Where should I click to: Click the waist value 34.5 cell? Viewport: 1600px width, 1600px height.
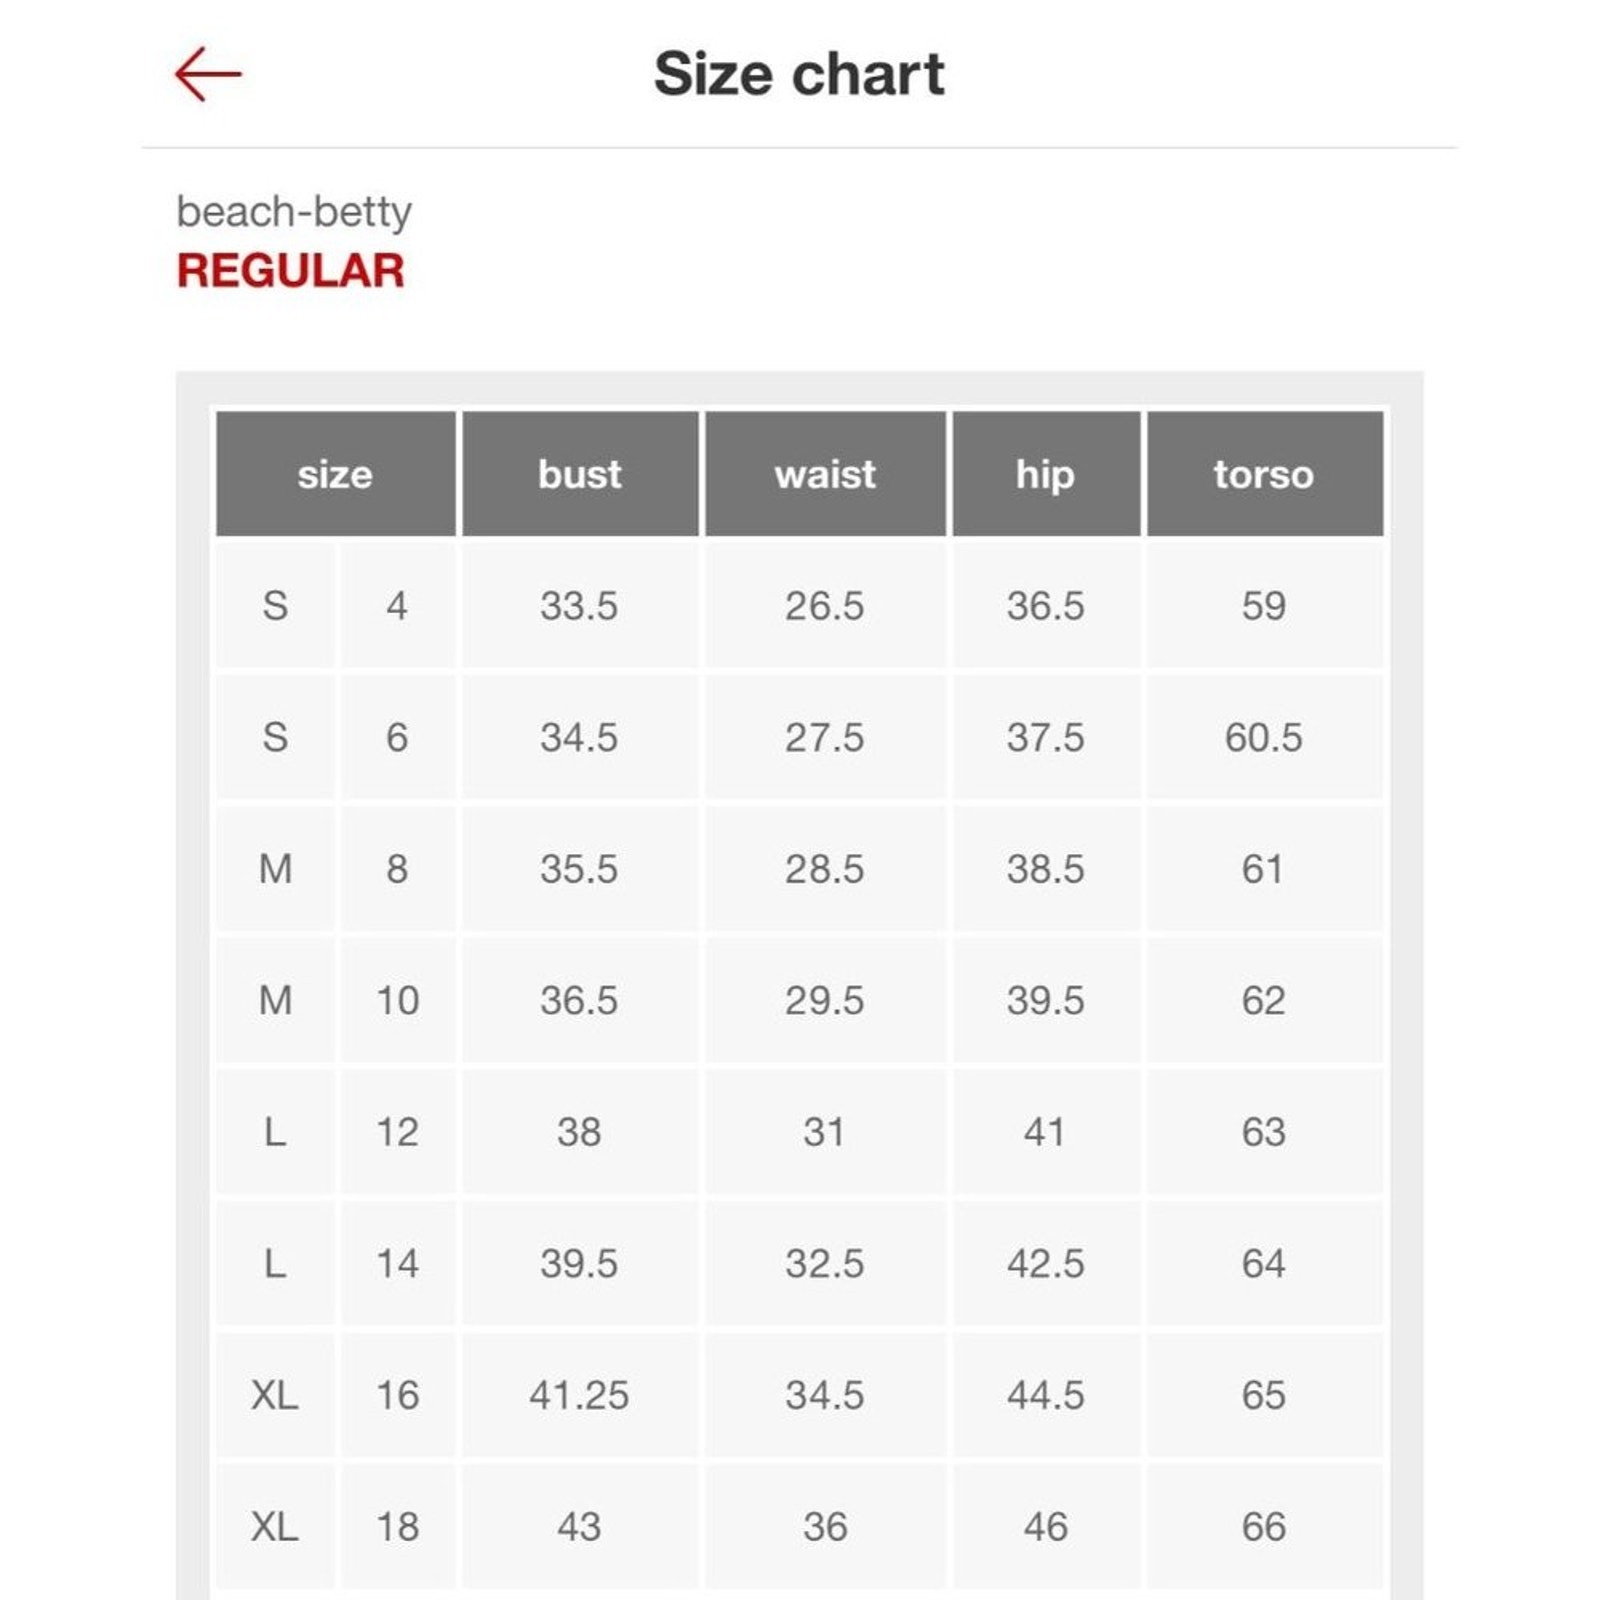[825, 1395]
